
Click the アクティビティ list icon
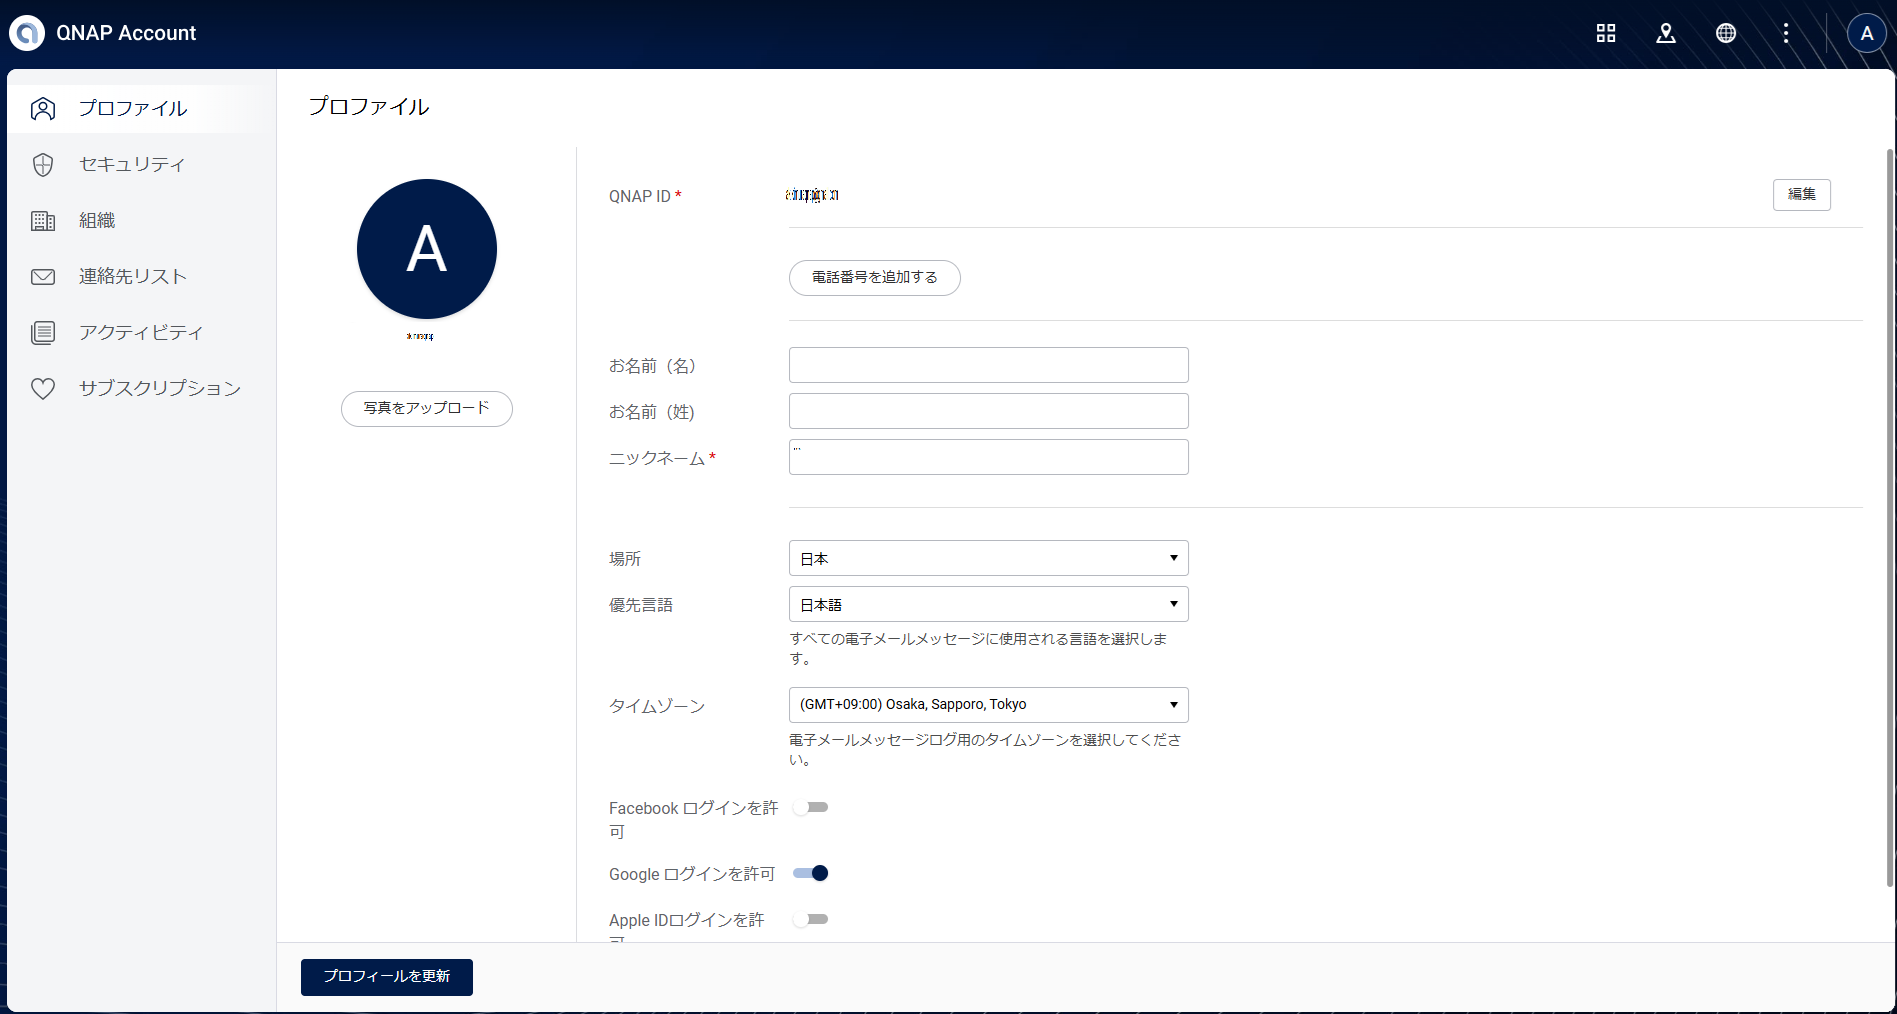[43, 332]
